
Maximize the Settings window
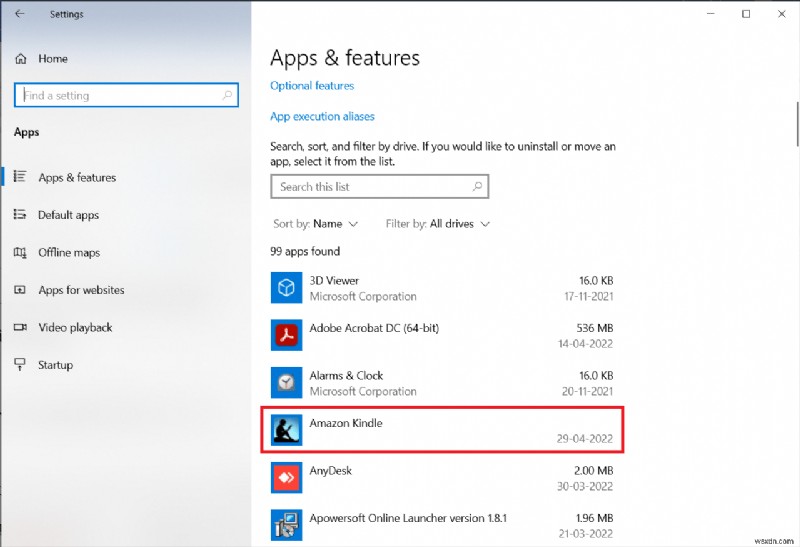tap(746, 14)
